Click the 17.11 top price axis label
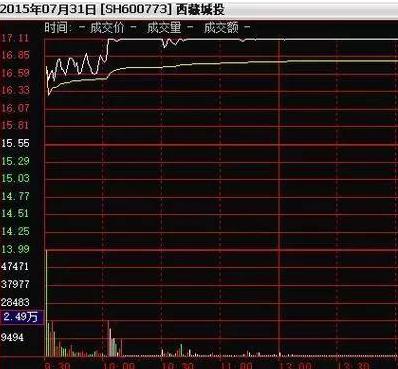This screenshot has height=369, width=398. (15, 38)
